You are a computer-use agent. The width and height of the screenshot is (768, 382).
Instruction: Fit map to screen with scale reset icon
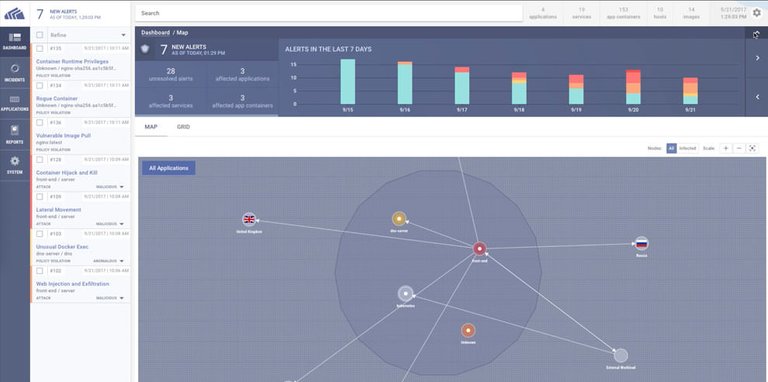coord(752,148)
